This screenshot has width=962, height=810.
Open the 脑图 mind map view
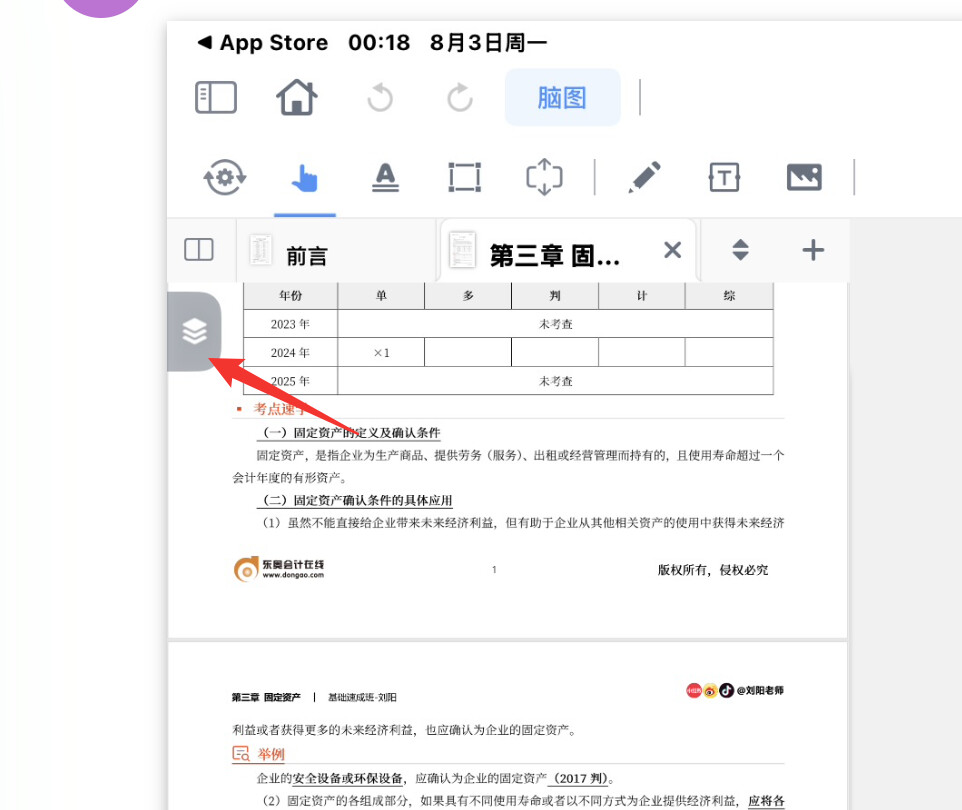563,98
